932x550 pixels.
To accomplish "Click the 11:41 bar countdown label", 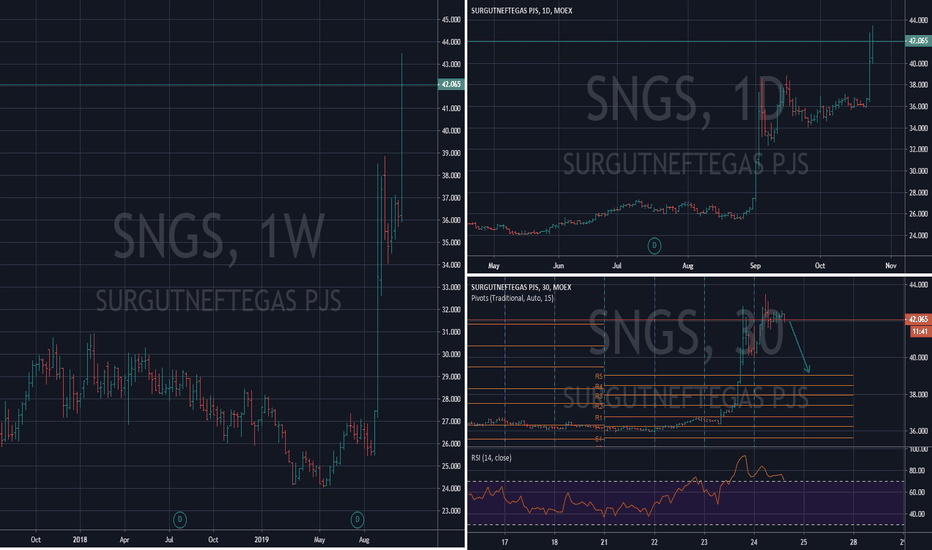I will pos(920,331).
